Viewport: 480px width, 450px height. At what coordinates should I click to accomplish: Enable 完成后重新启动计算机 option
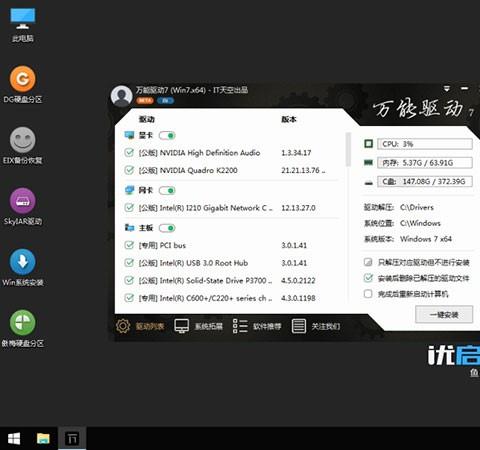[368, 294]
